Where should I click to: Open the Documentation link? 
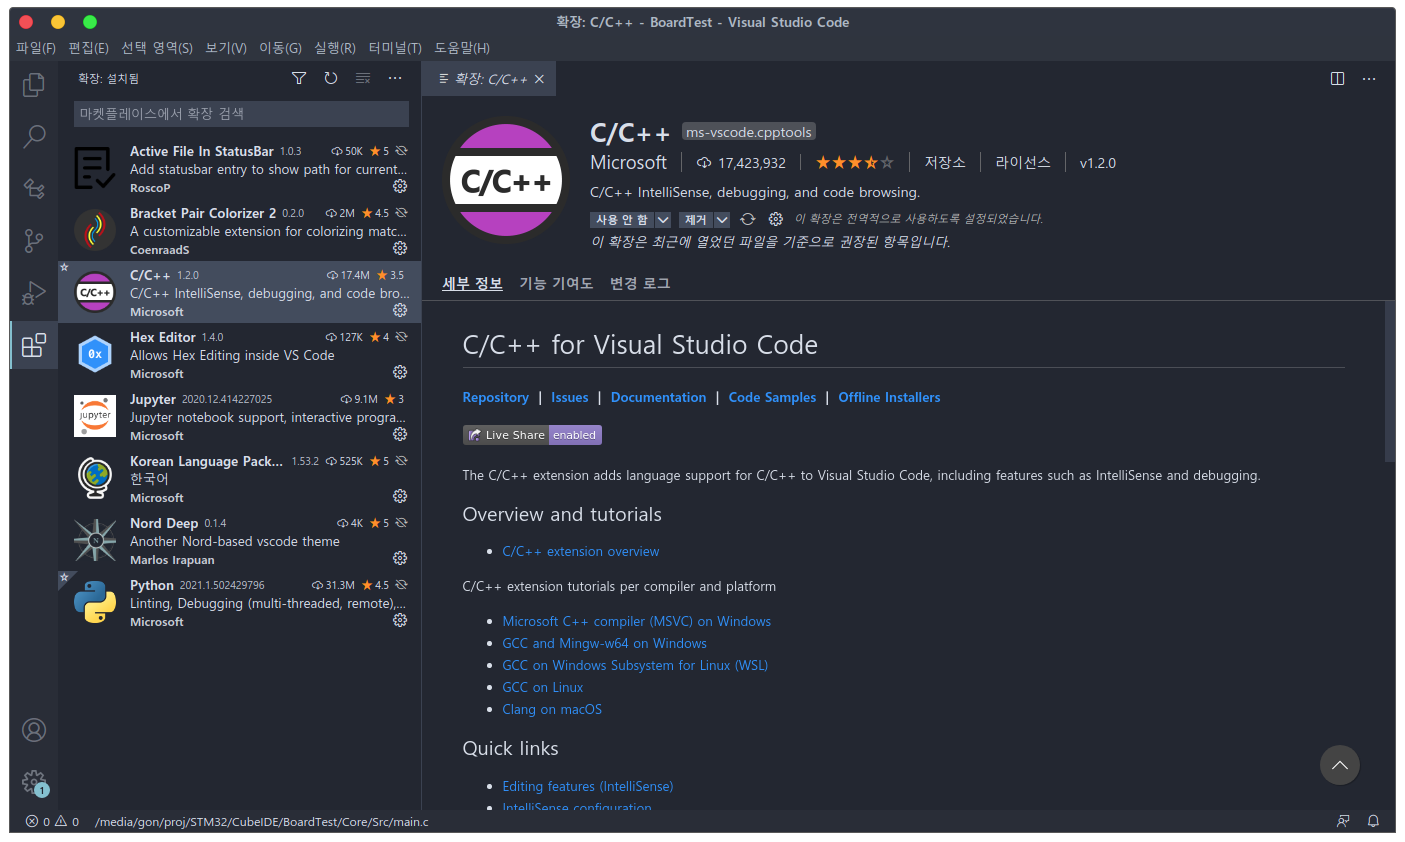tap(658, 397)
